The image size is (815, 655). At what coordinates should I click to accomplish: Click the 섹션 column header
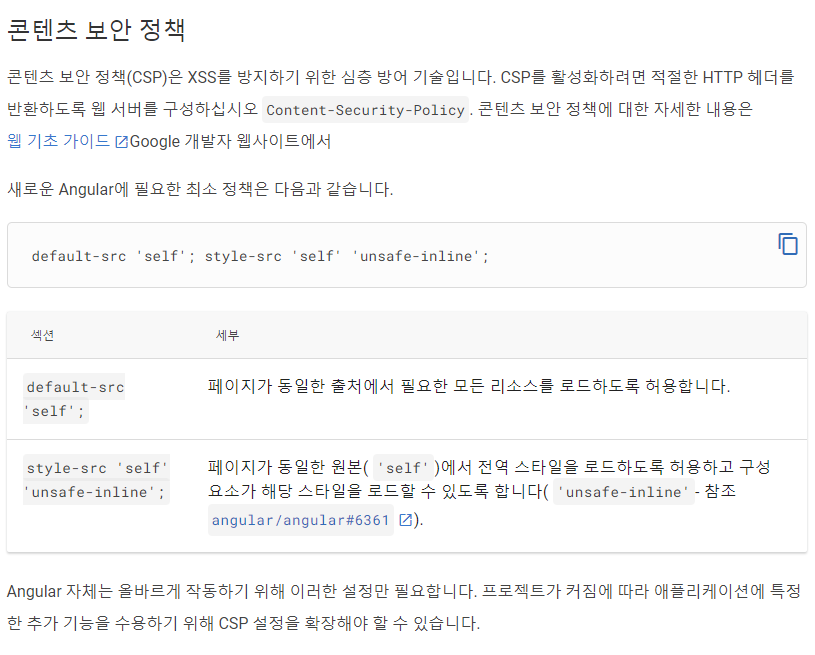[x=42, y=335]
